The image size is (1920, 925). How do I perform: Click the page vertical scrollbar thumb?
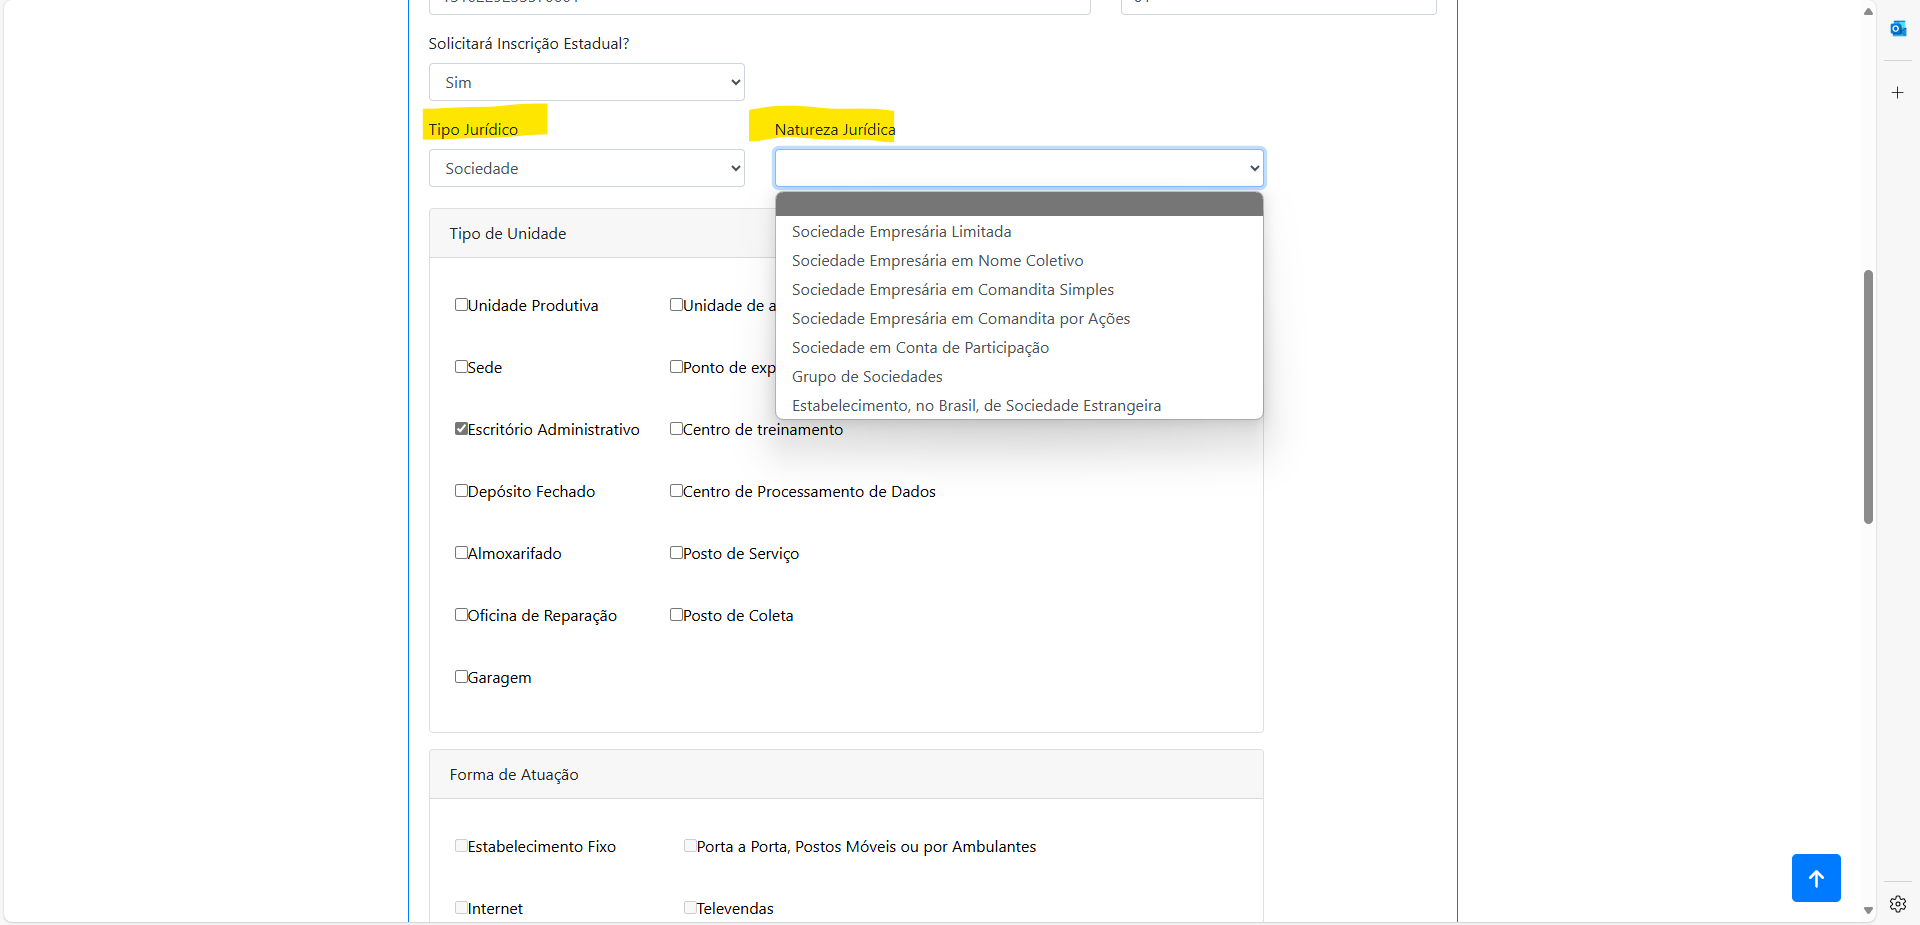[x=1868, y=396]
